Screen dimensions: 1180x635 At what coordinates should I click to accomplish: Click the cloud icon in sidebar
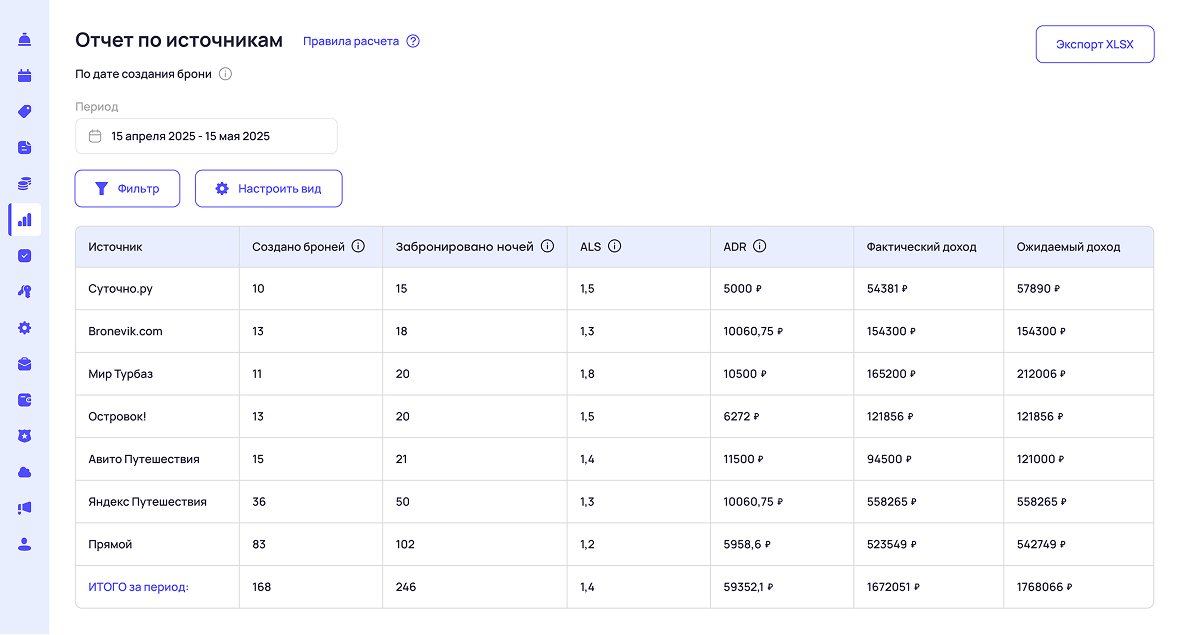[24, 472]
